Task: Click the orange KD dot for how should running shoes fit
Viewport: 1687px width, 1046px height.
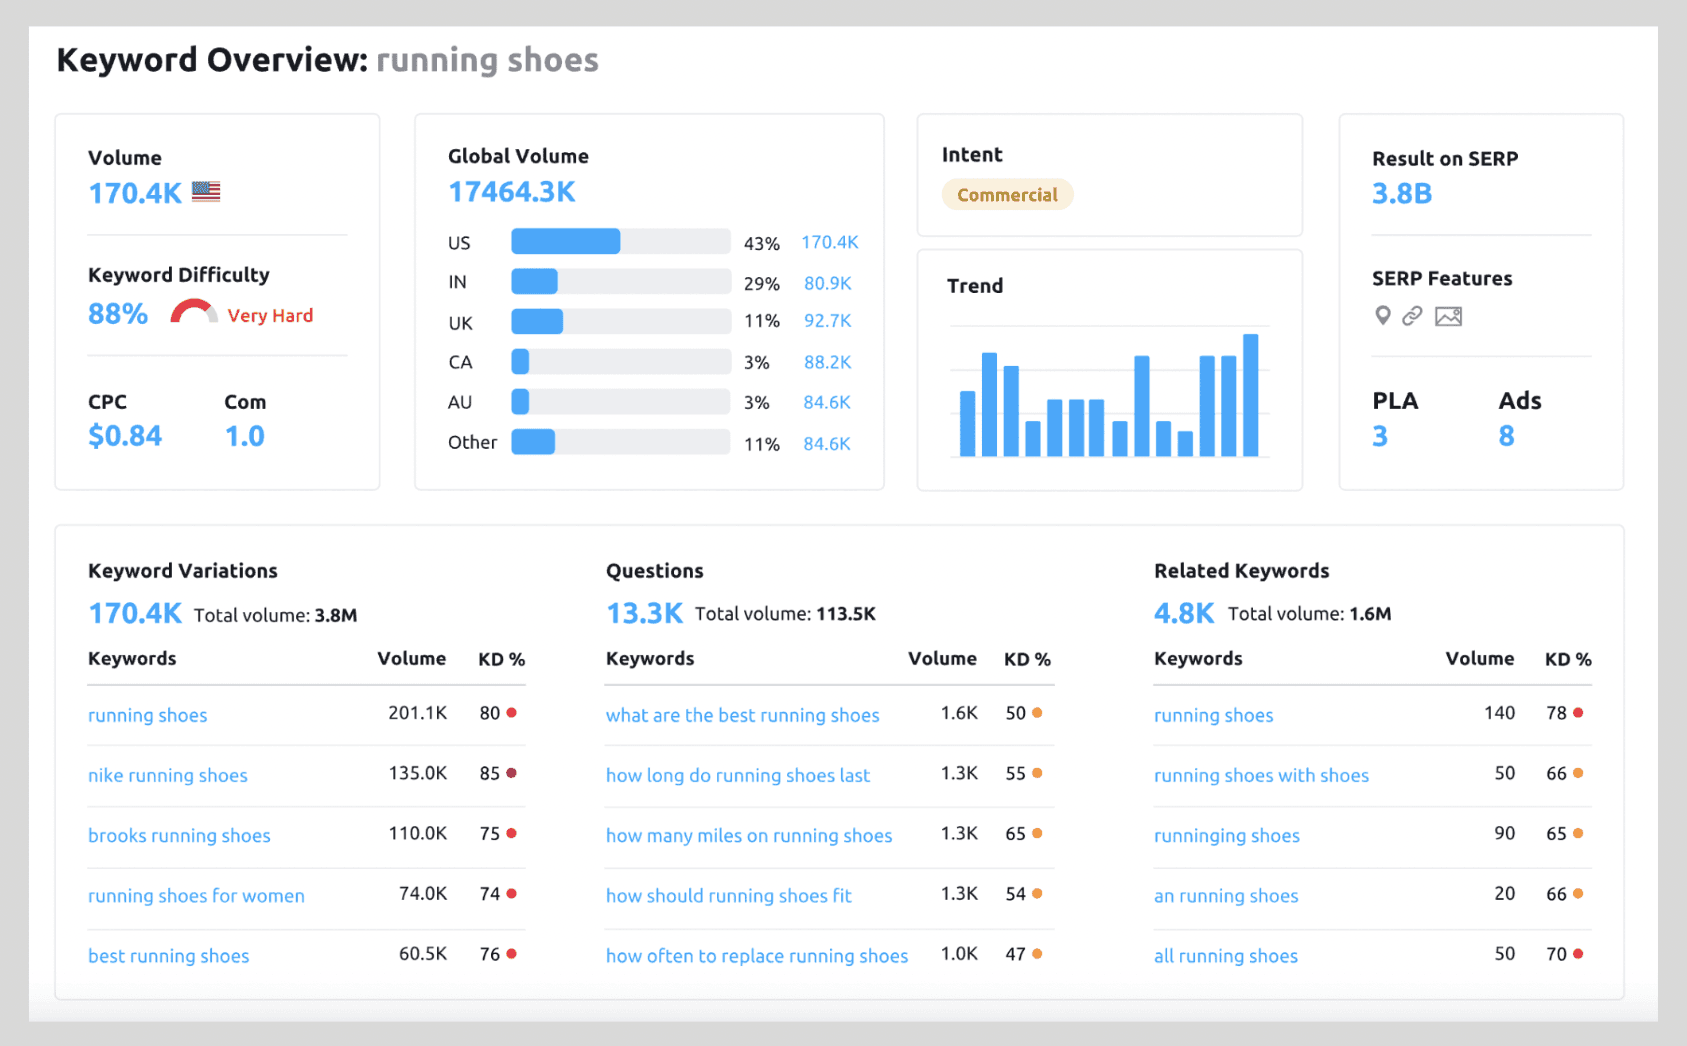Action: pyautogui.click(x=1037, y=894)
